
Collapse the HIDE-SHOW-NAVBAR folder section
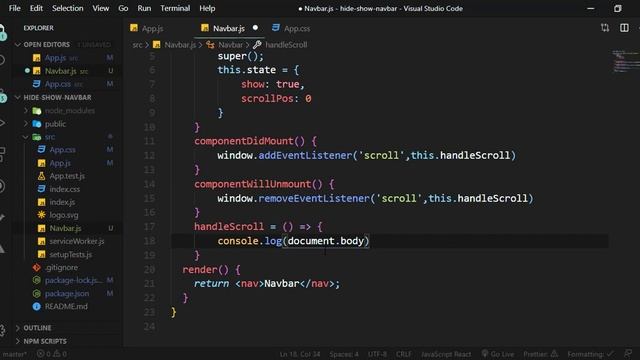57,97
